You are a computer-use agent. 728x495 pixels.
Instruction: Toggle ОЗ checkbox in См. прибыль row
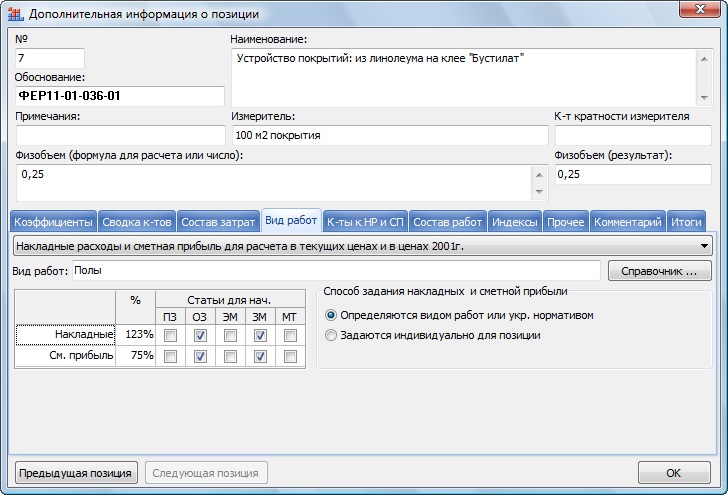(200, 356)
